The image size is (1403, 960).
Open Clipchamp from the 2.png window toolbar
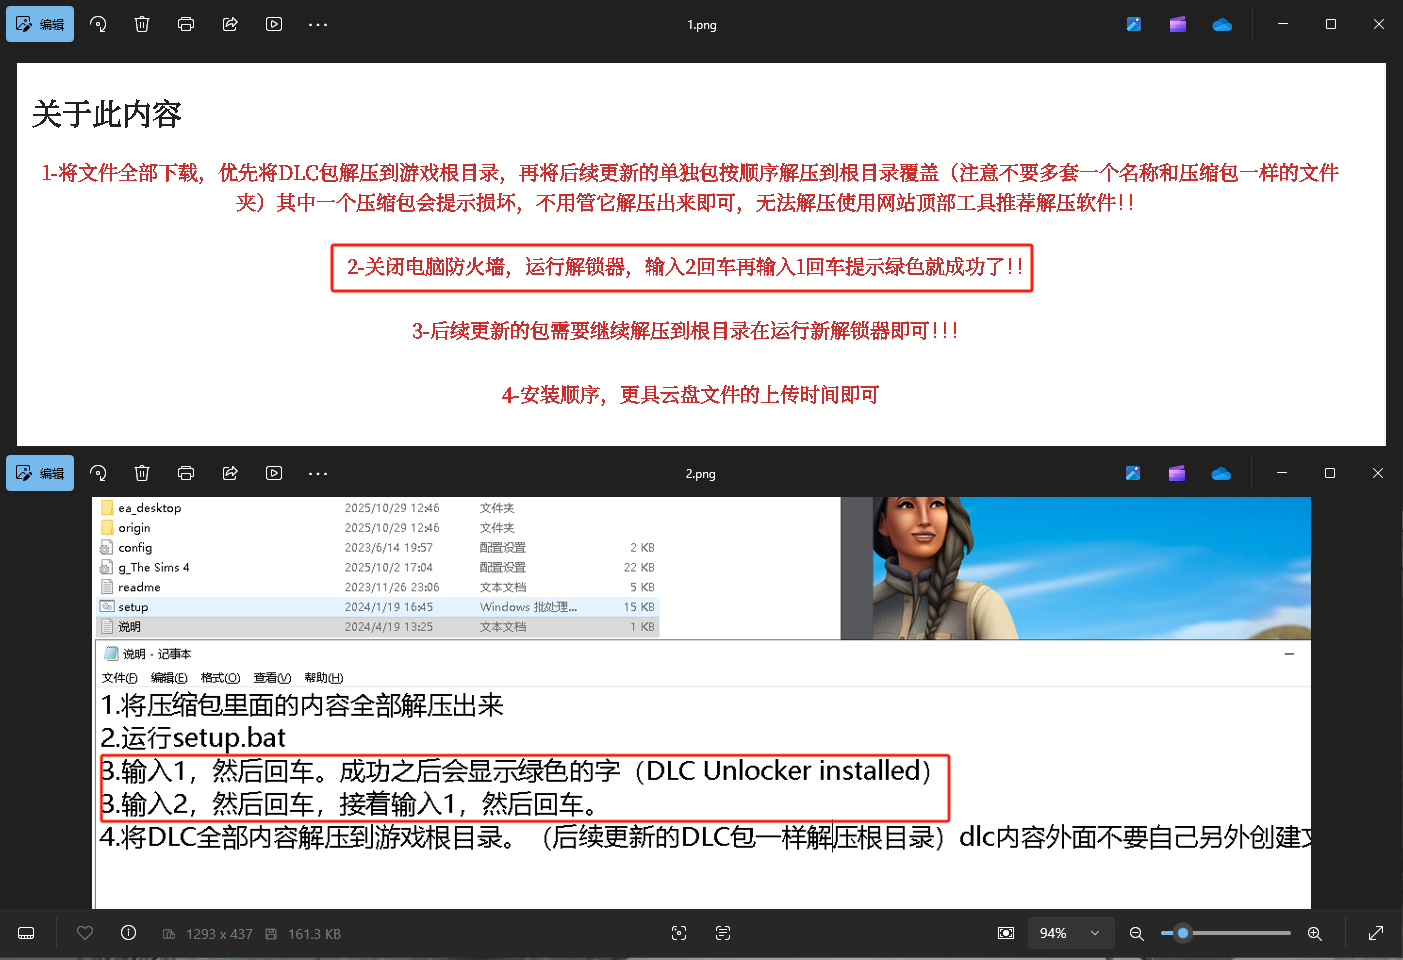pyautogui.click(x=1177, y=473)
